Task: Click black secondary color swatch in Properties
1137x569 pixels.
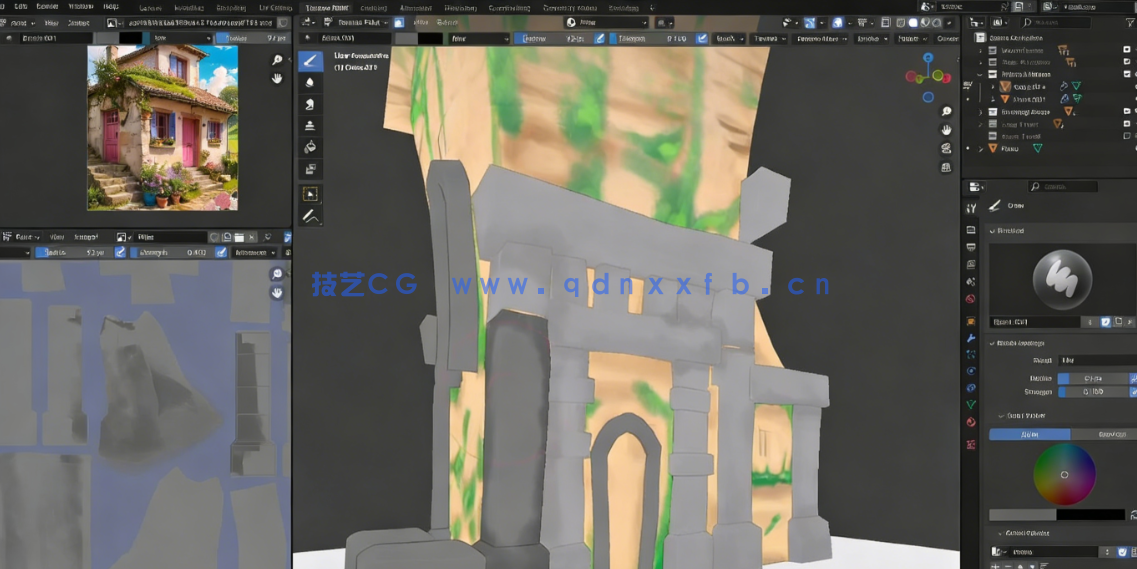Action: (1090, 515)
